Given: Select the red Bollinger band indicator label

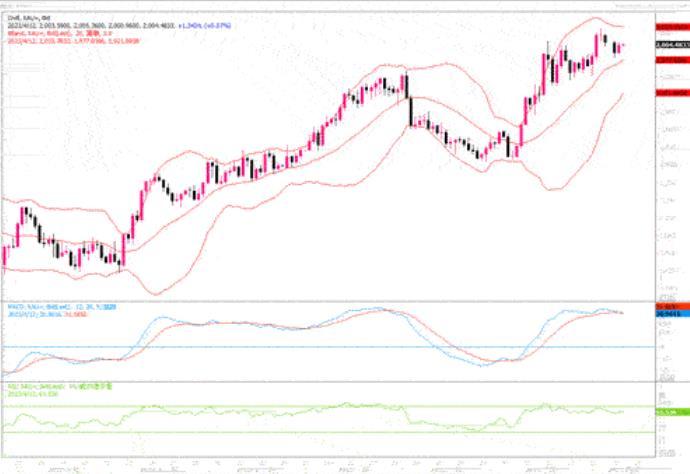Looking at the screenshot, I should [x=50, y=31].
